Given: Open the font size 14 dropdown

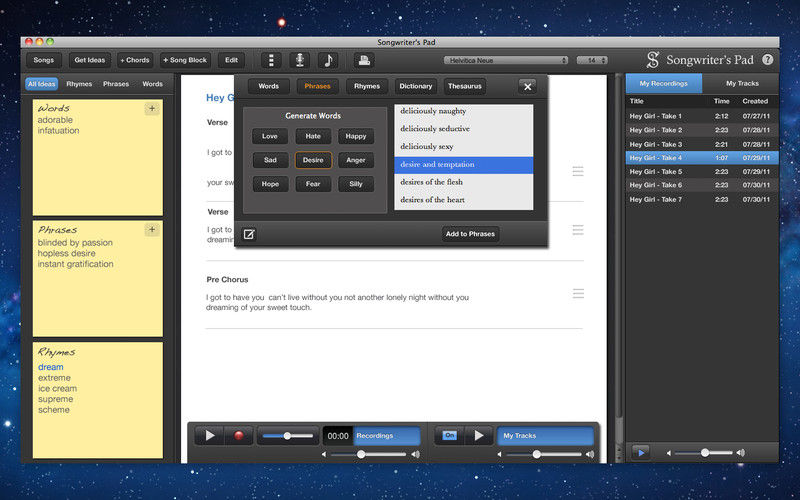Looking at the screenshot, I should click(x=592, y=60).
